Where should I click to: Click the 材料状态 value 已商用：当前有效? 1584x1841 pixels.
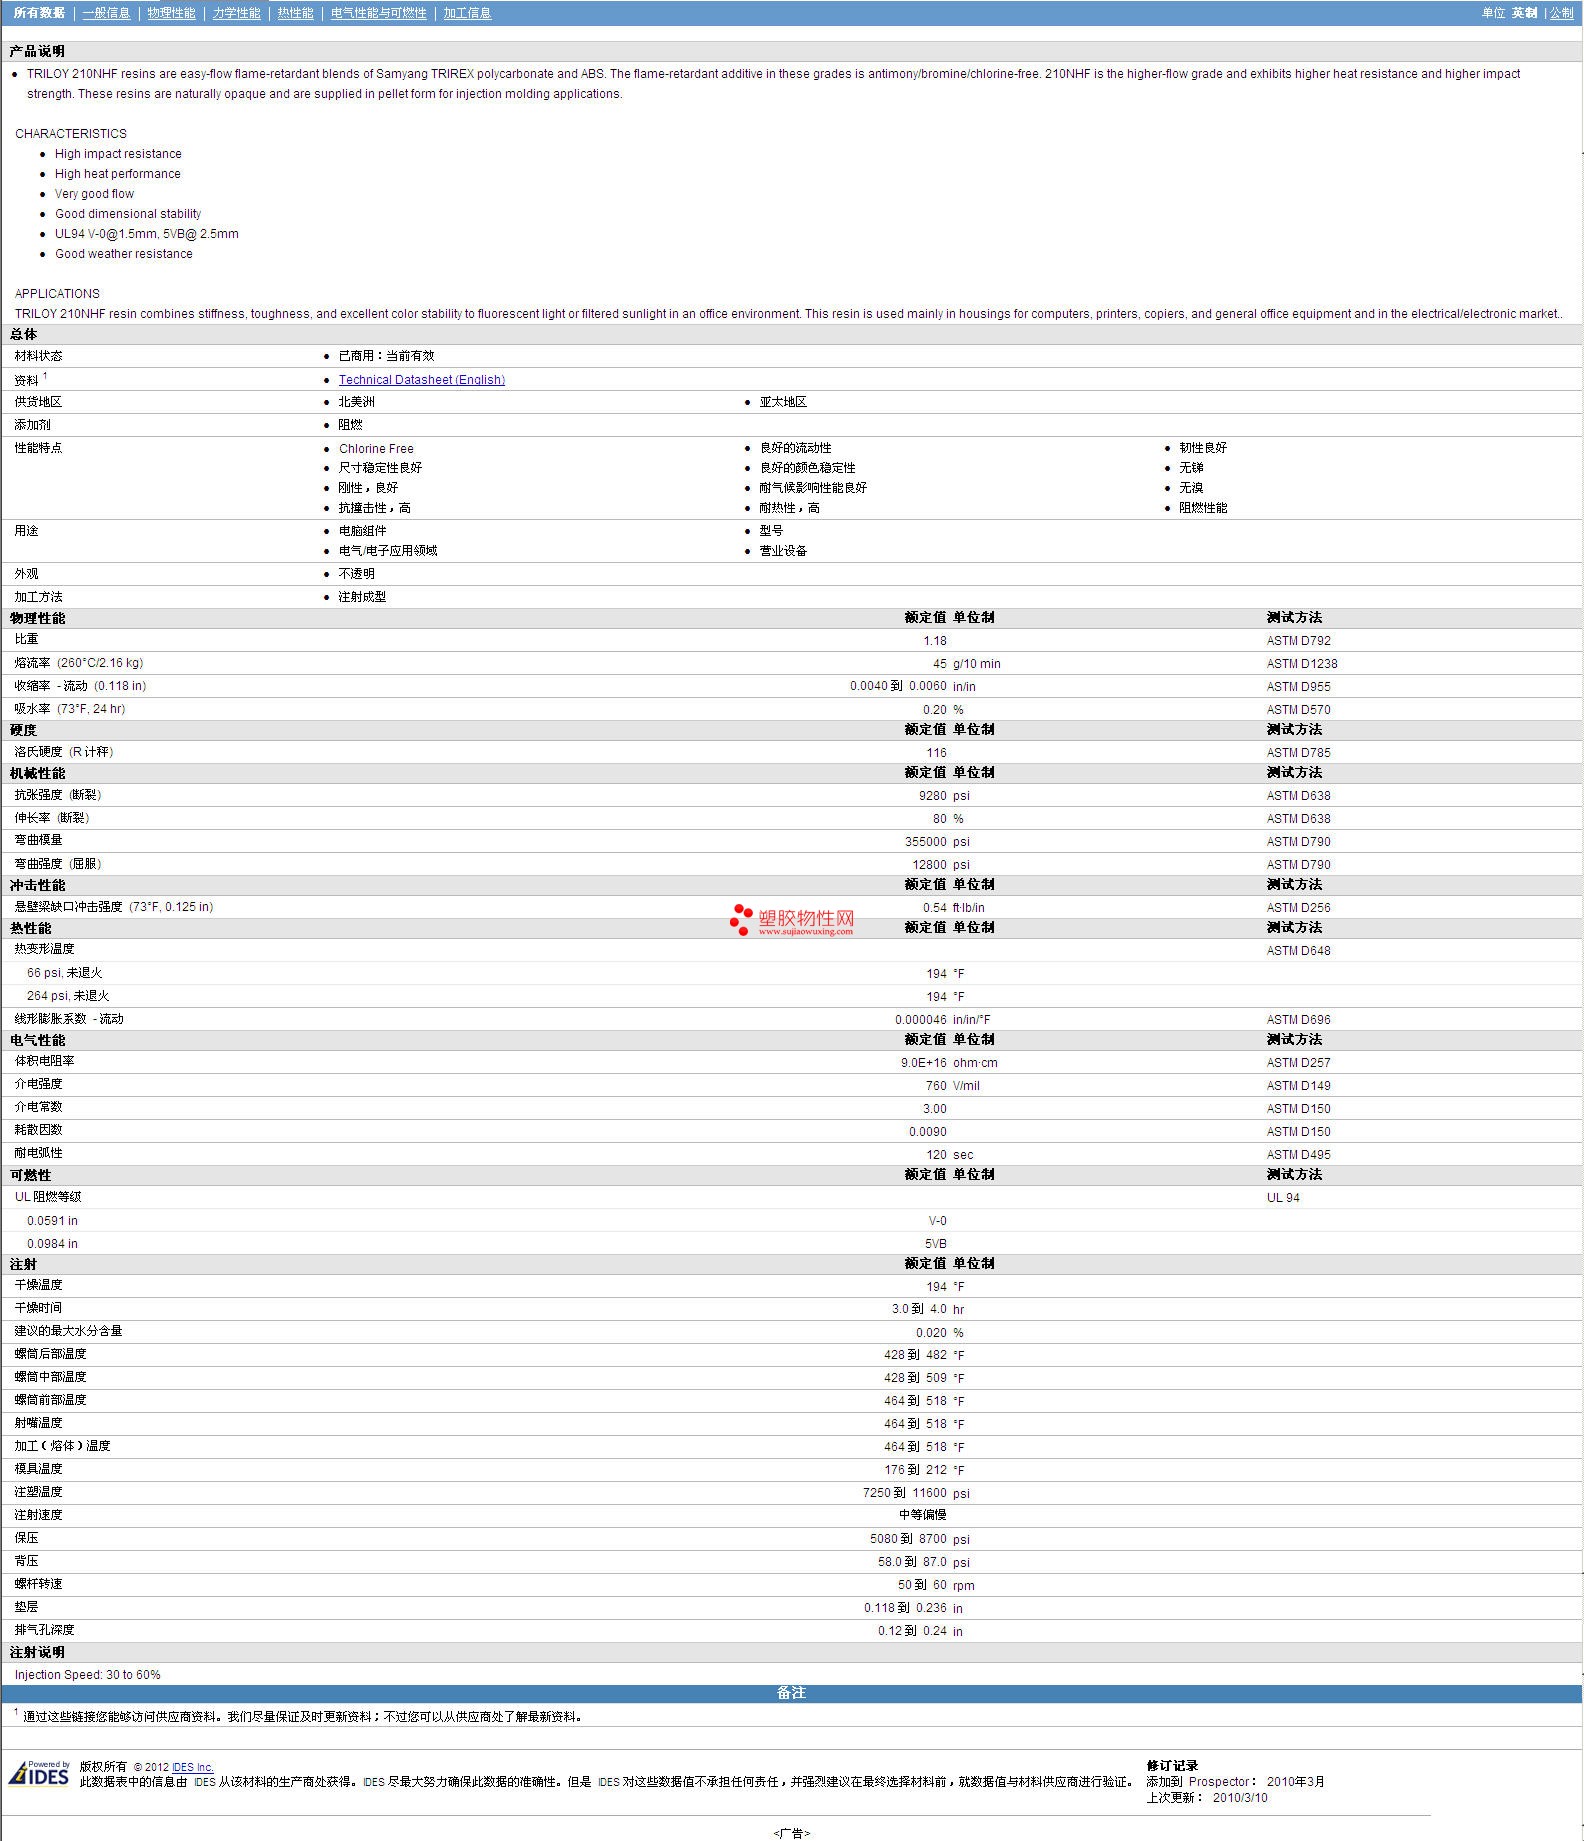[386, 356]
